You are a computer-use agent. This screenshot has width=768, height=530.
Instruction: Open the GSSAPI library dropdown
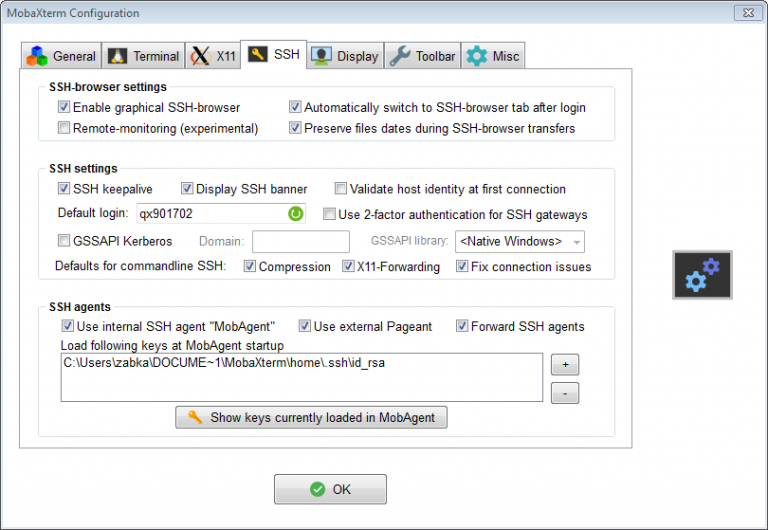pos(519,241)
